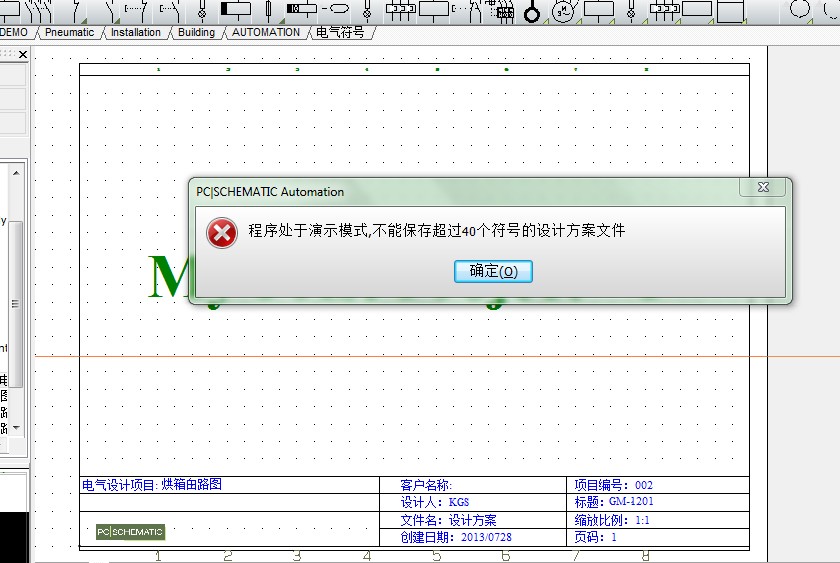
Task: Close the PC|SCHEMATIC Automation error dialog
Action: 762,188
